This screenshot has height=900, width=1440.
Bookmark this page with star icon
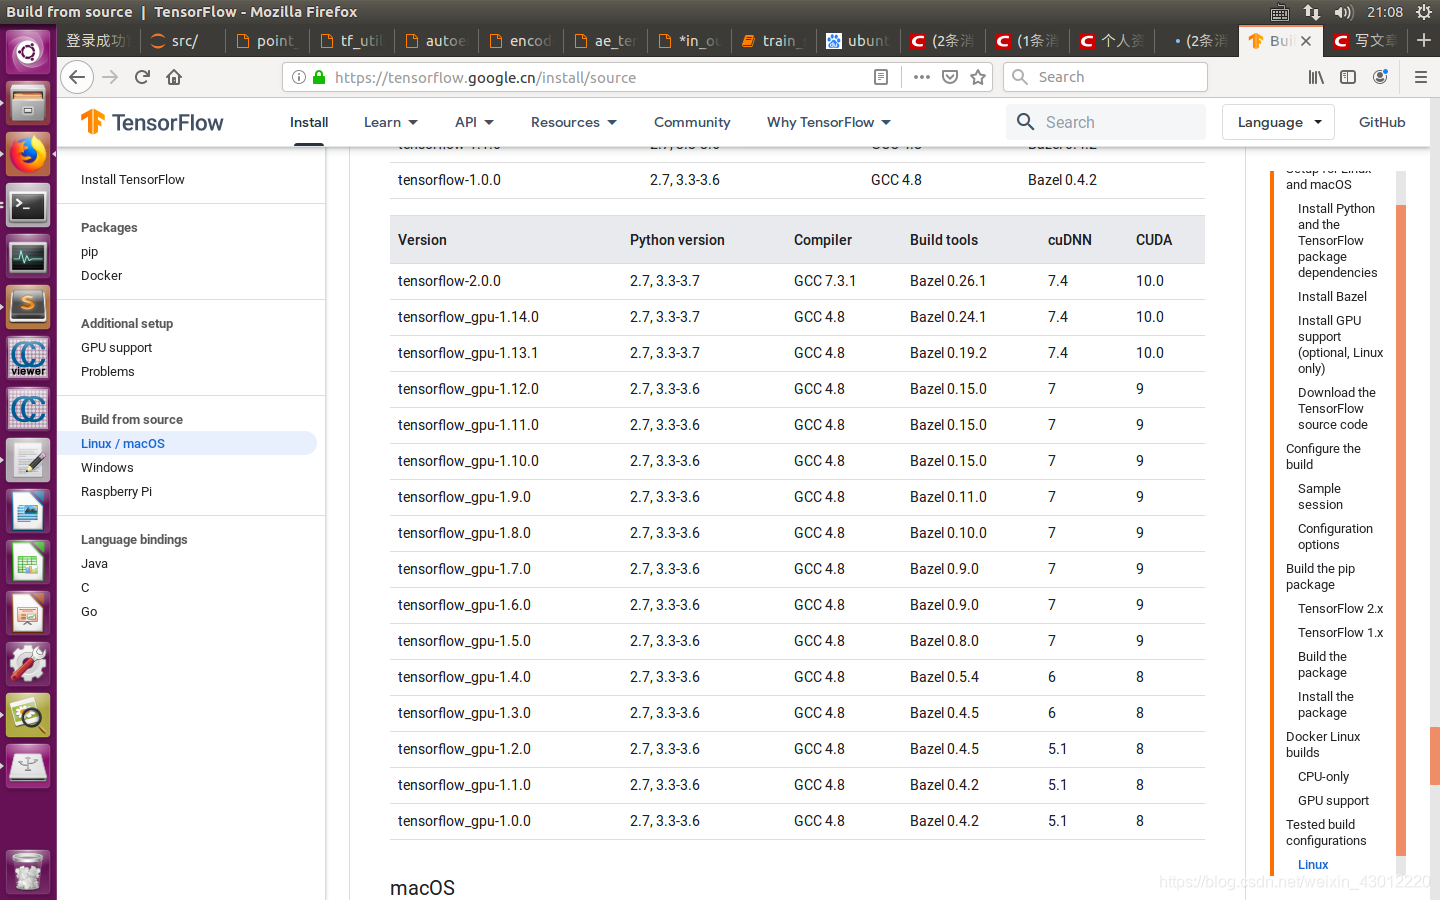[x=978, y=77]
